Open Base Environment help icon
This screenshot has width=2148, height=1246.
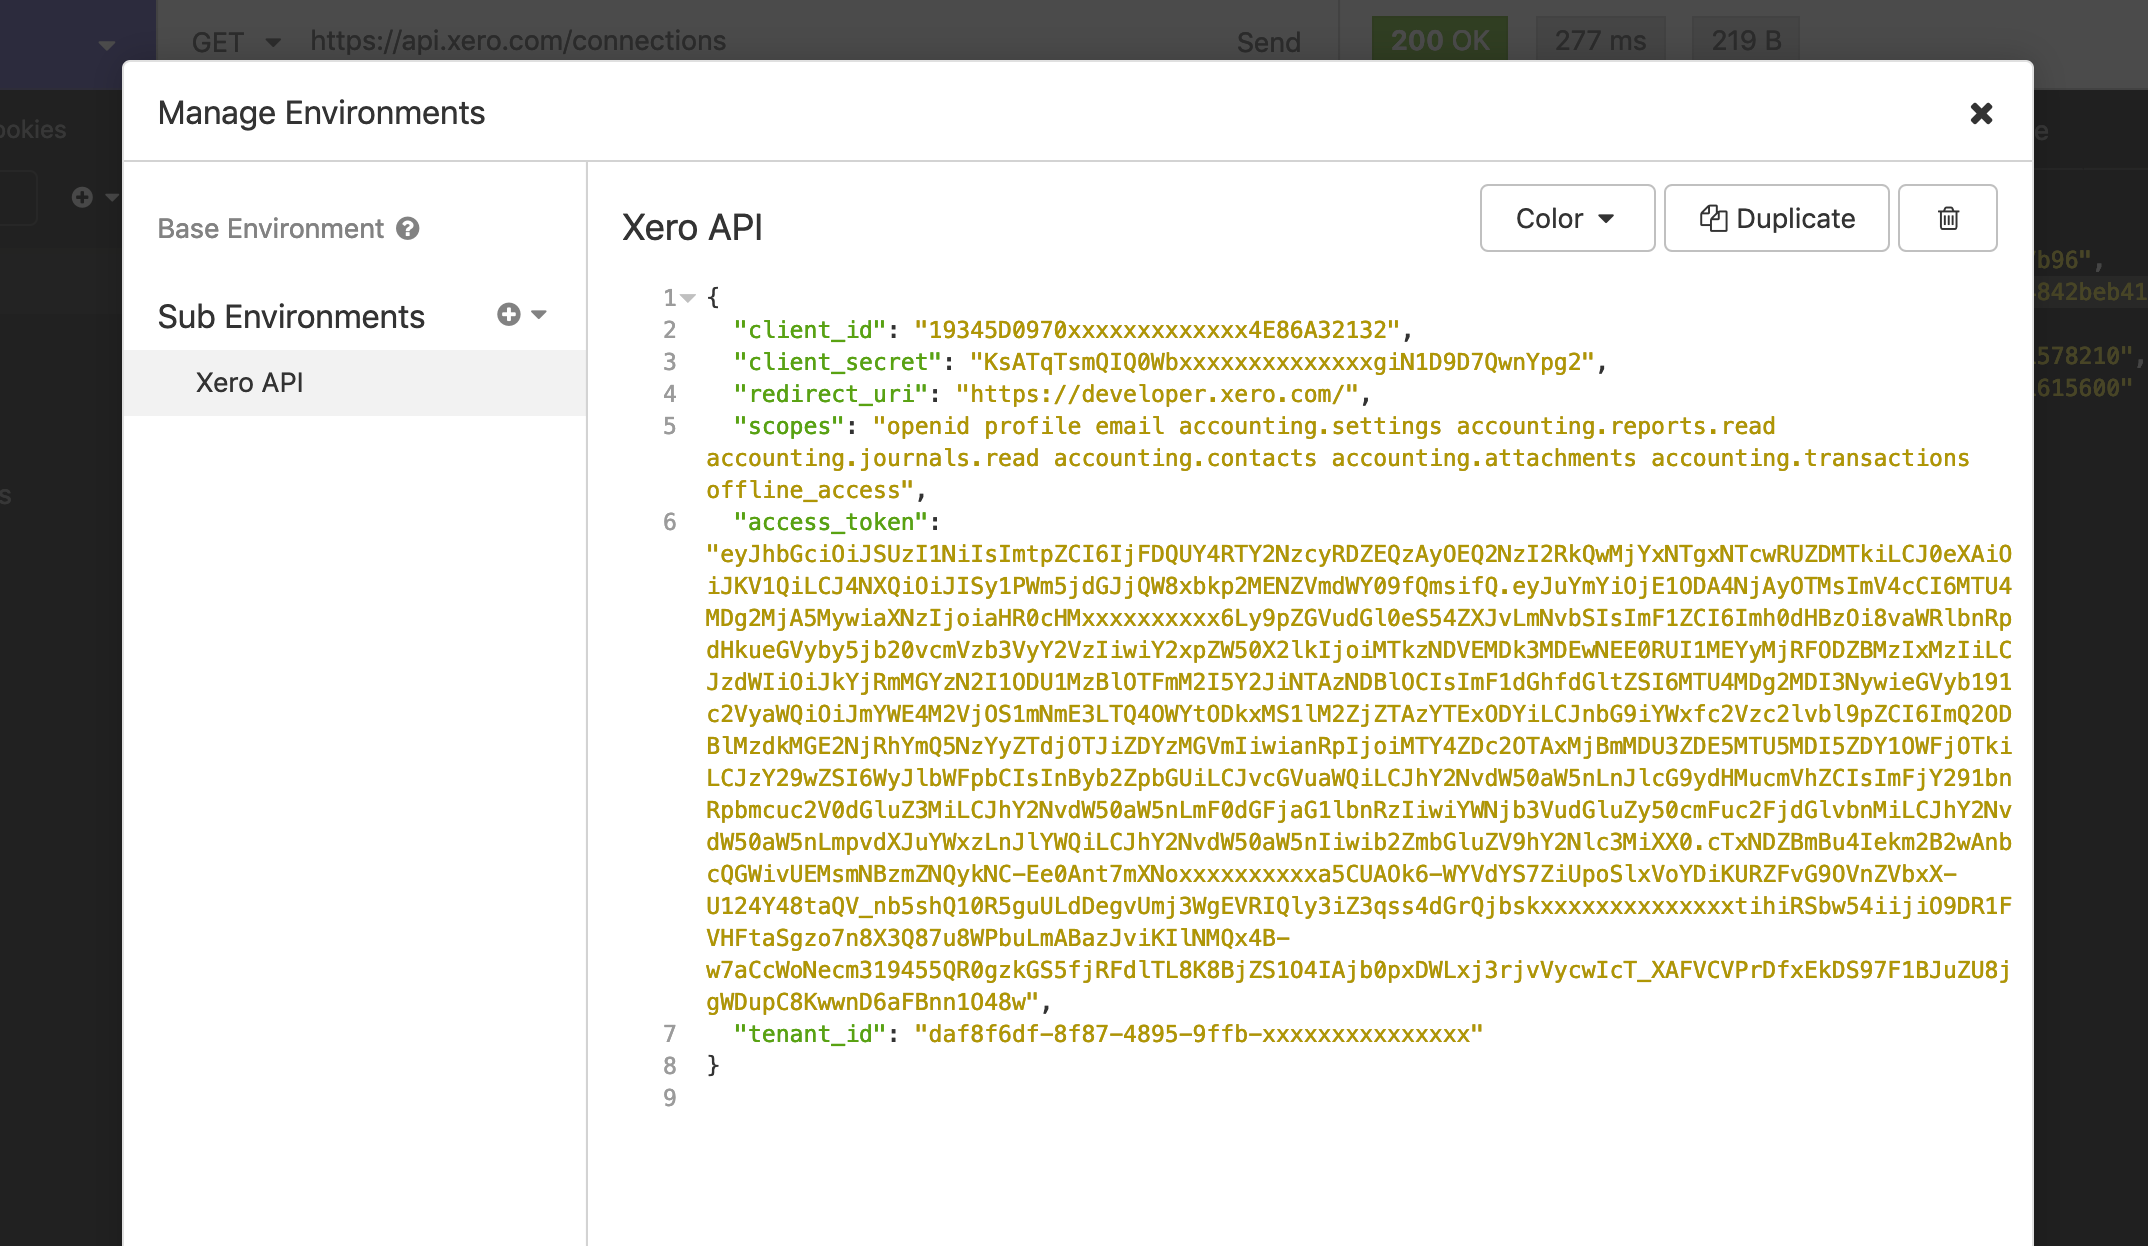(408, 229)
